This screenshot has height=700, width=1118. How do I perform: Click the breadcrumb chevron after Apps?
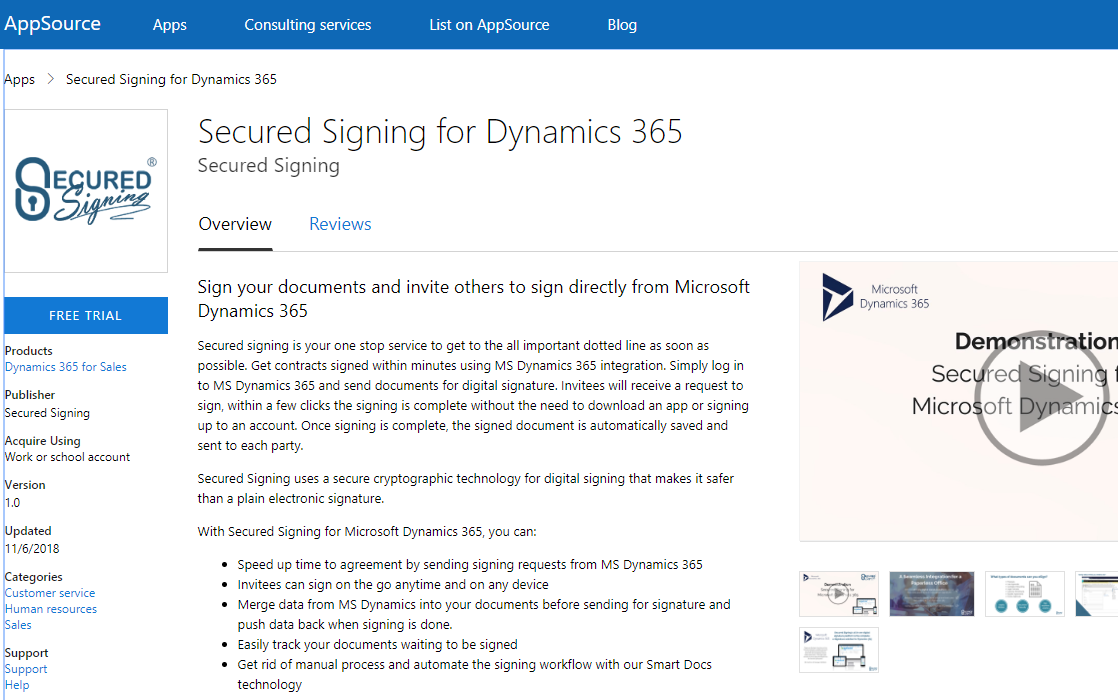click(x=50, y=79)
